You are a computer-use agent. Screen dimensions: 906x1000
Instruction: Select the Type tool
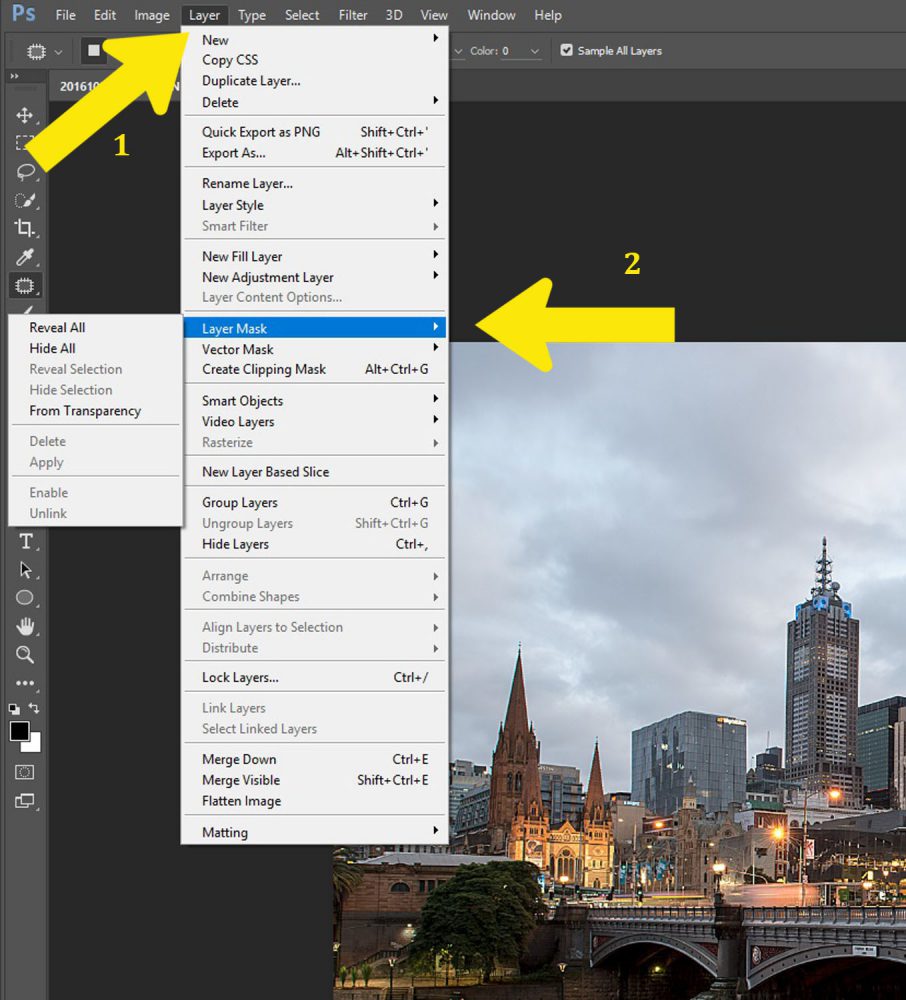(25, 541)
